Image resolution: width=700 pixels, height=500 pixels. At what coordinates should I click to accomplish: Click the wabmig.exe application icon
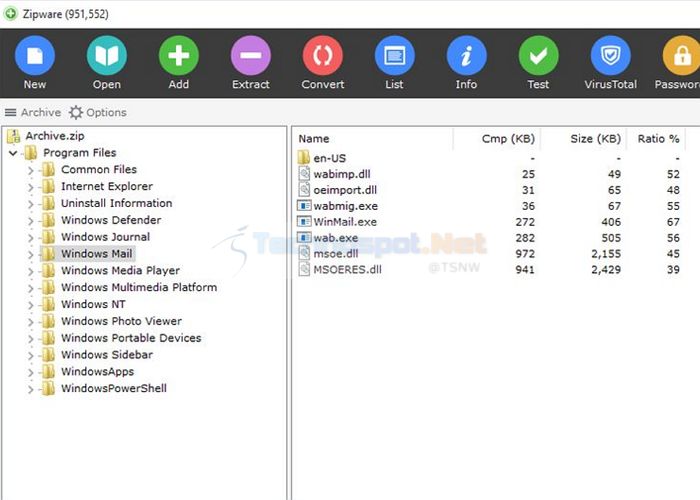304,206
